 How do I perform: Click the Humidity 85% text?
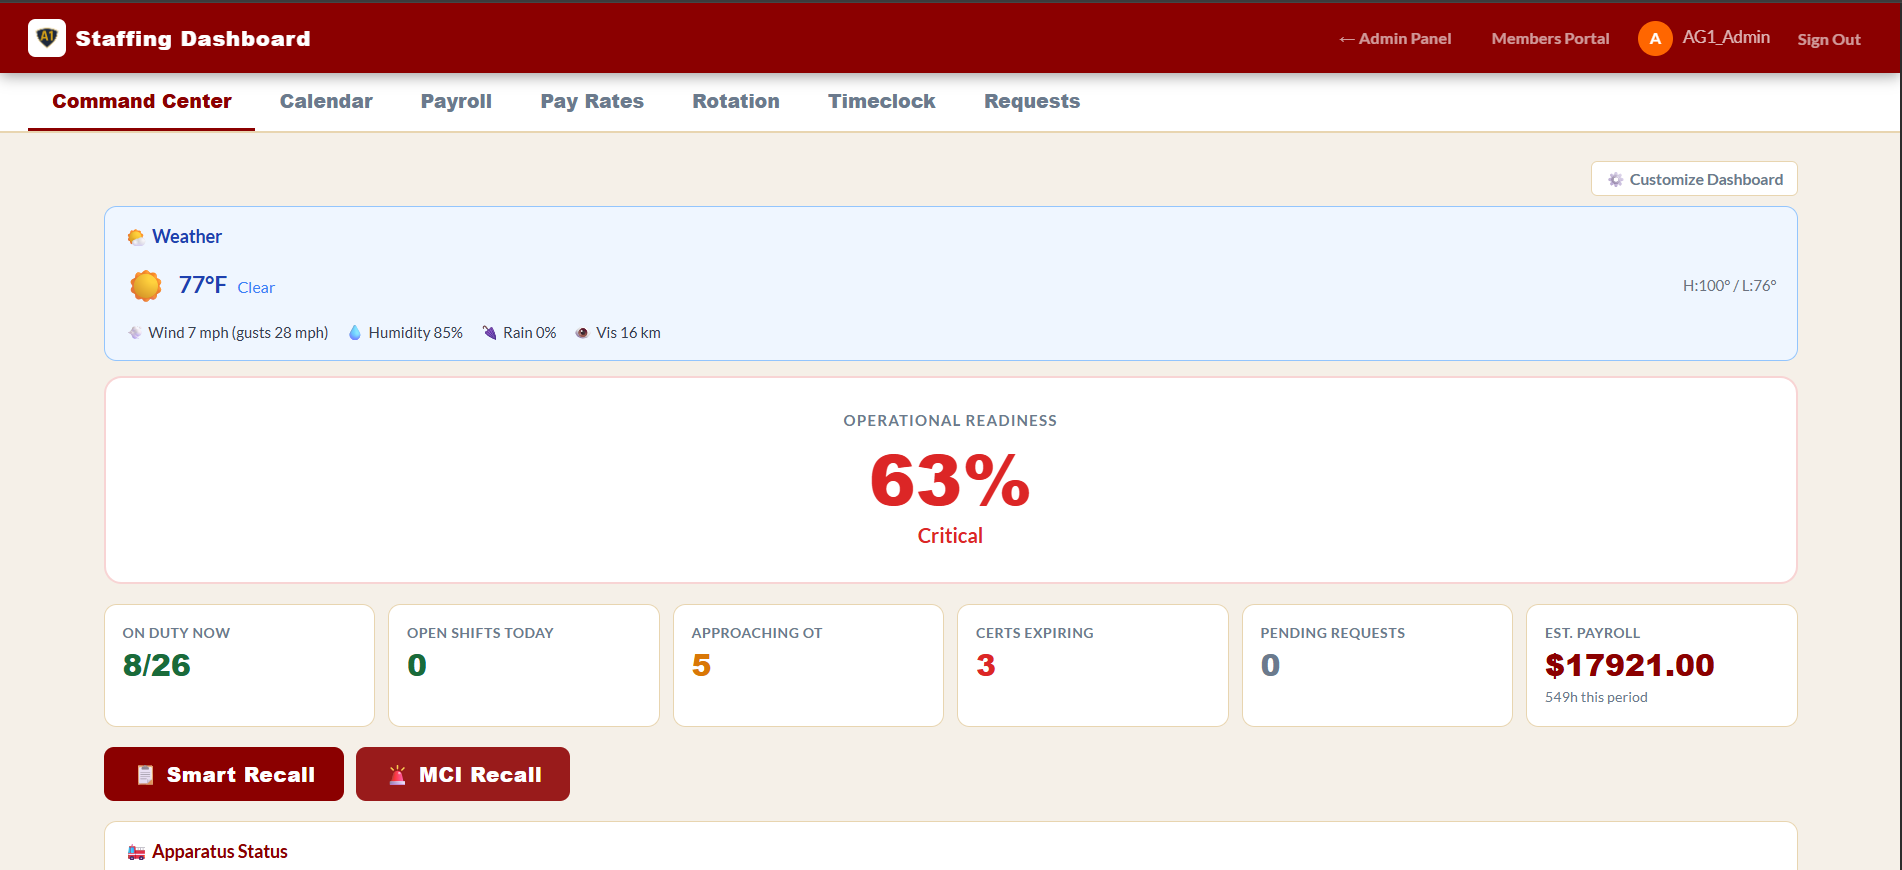click(x=415, y=333)
